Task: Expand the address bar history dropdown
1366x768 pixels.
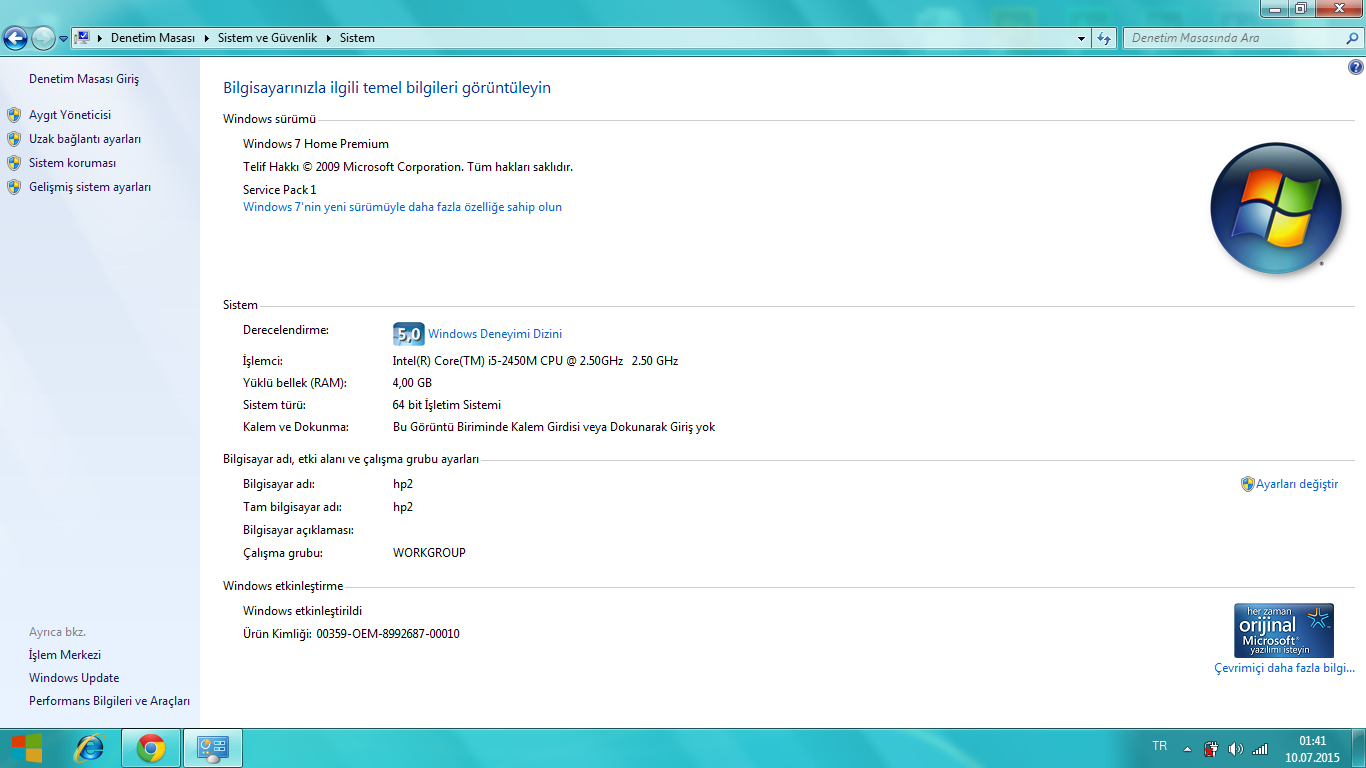Action: coord(1082,38)
